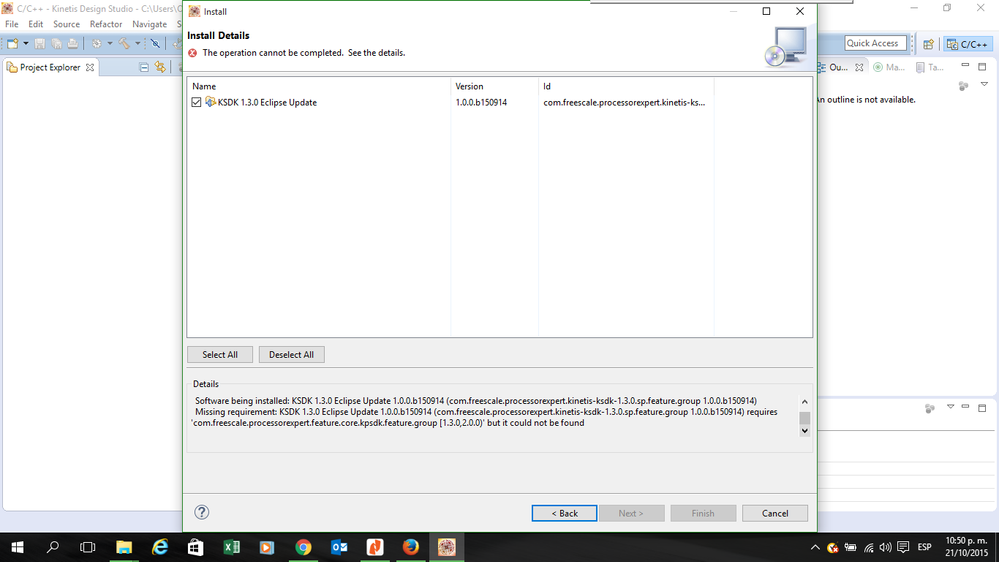999x562 pixels.
Task: Click Details scrollbar down arrow
Action: 805,431
